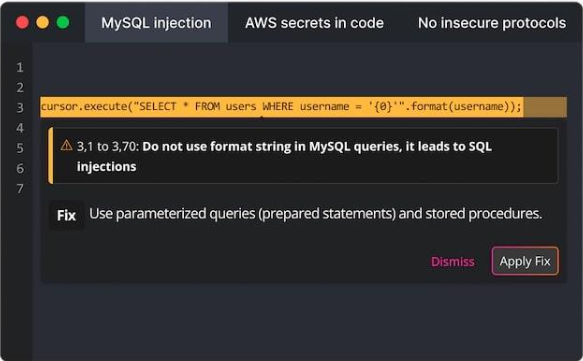Click the parameterized queries fix description
The image size is (583, 361).
point(315,214)
